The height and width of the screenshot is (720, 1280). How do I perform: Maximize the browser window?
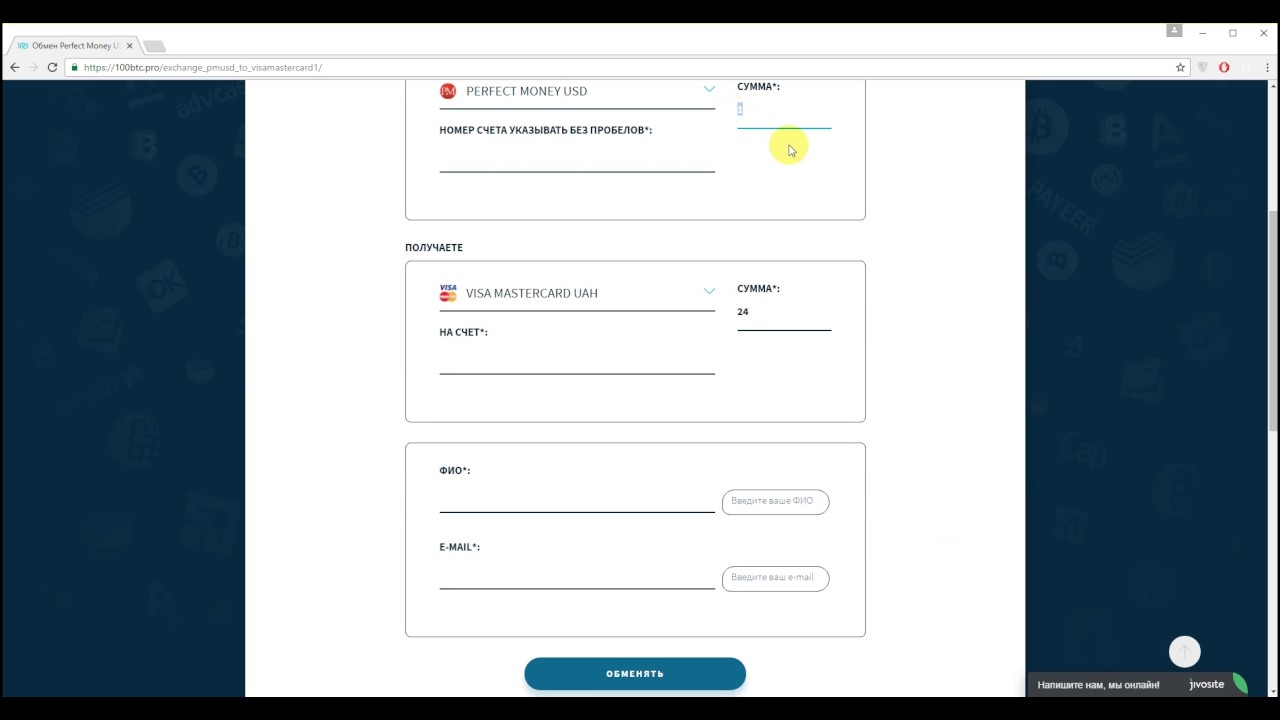click(x=1233, y=33)
